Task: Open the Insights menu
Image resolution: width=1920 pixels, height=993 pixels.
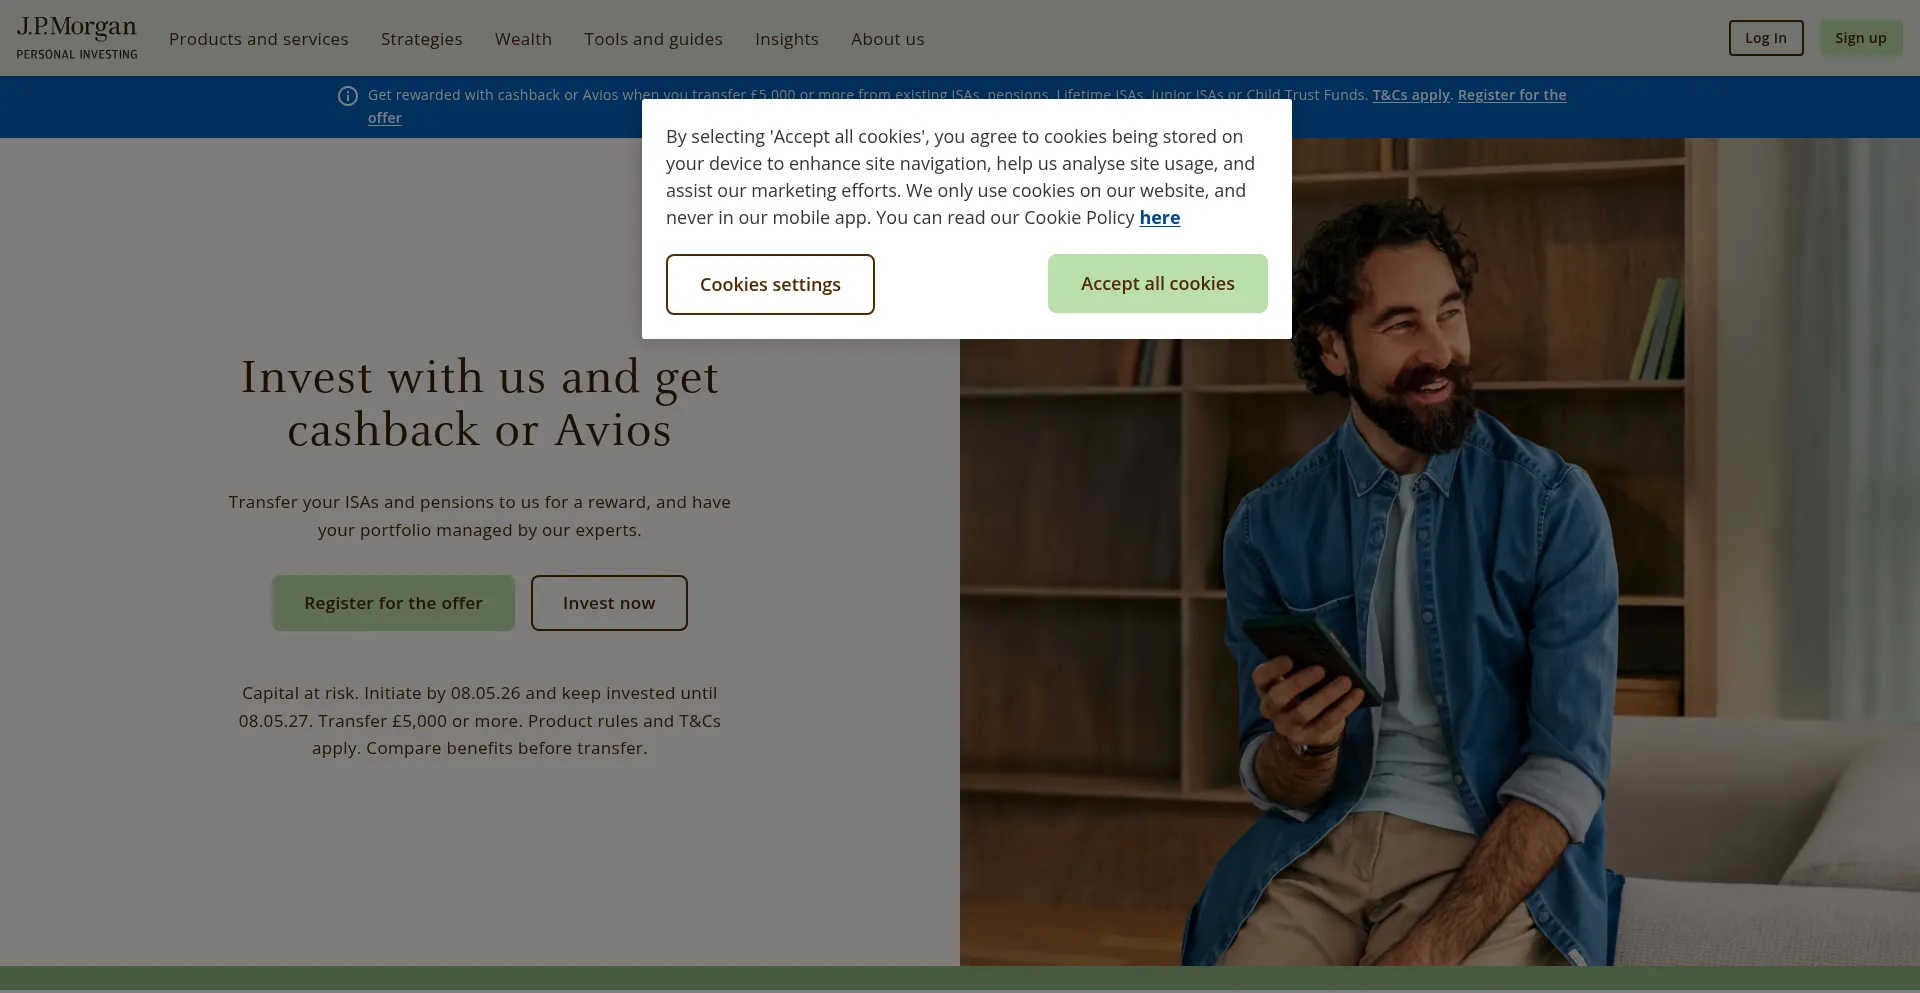Action: click(x=787, y=39)
